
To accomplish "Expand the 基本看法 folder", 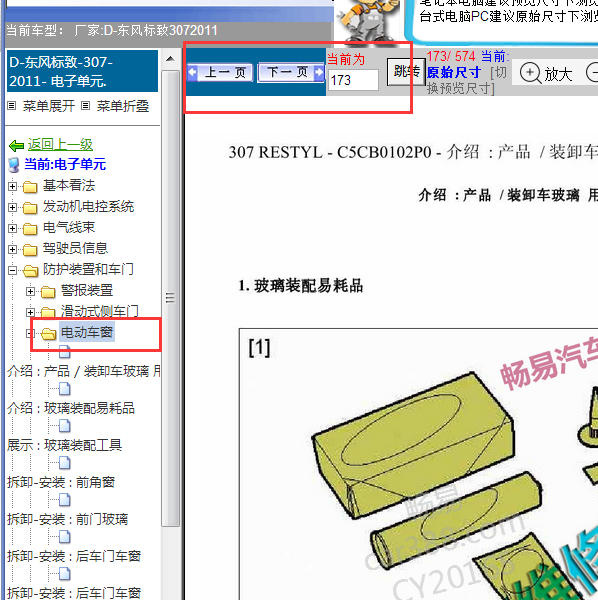I will click(12, 186).
